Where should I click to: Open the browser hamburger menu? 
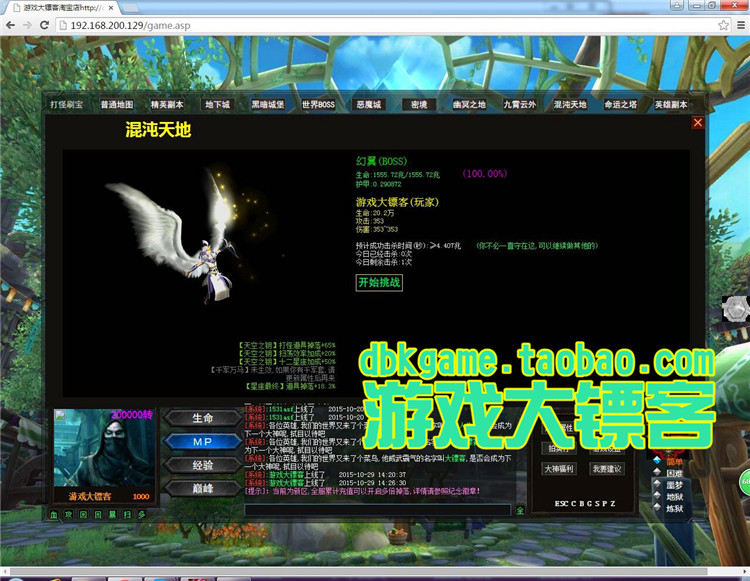click(740, 25)
